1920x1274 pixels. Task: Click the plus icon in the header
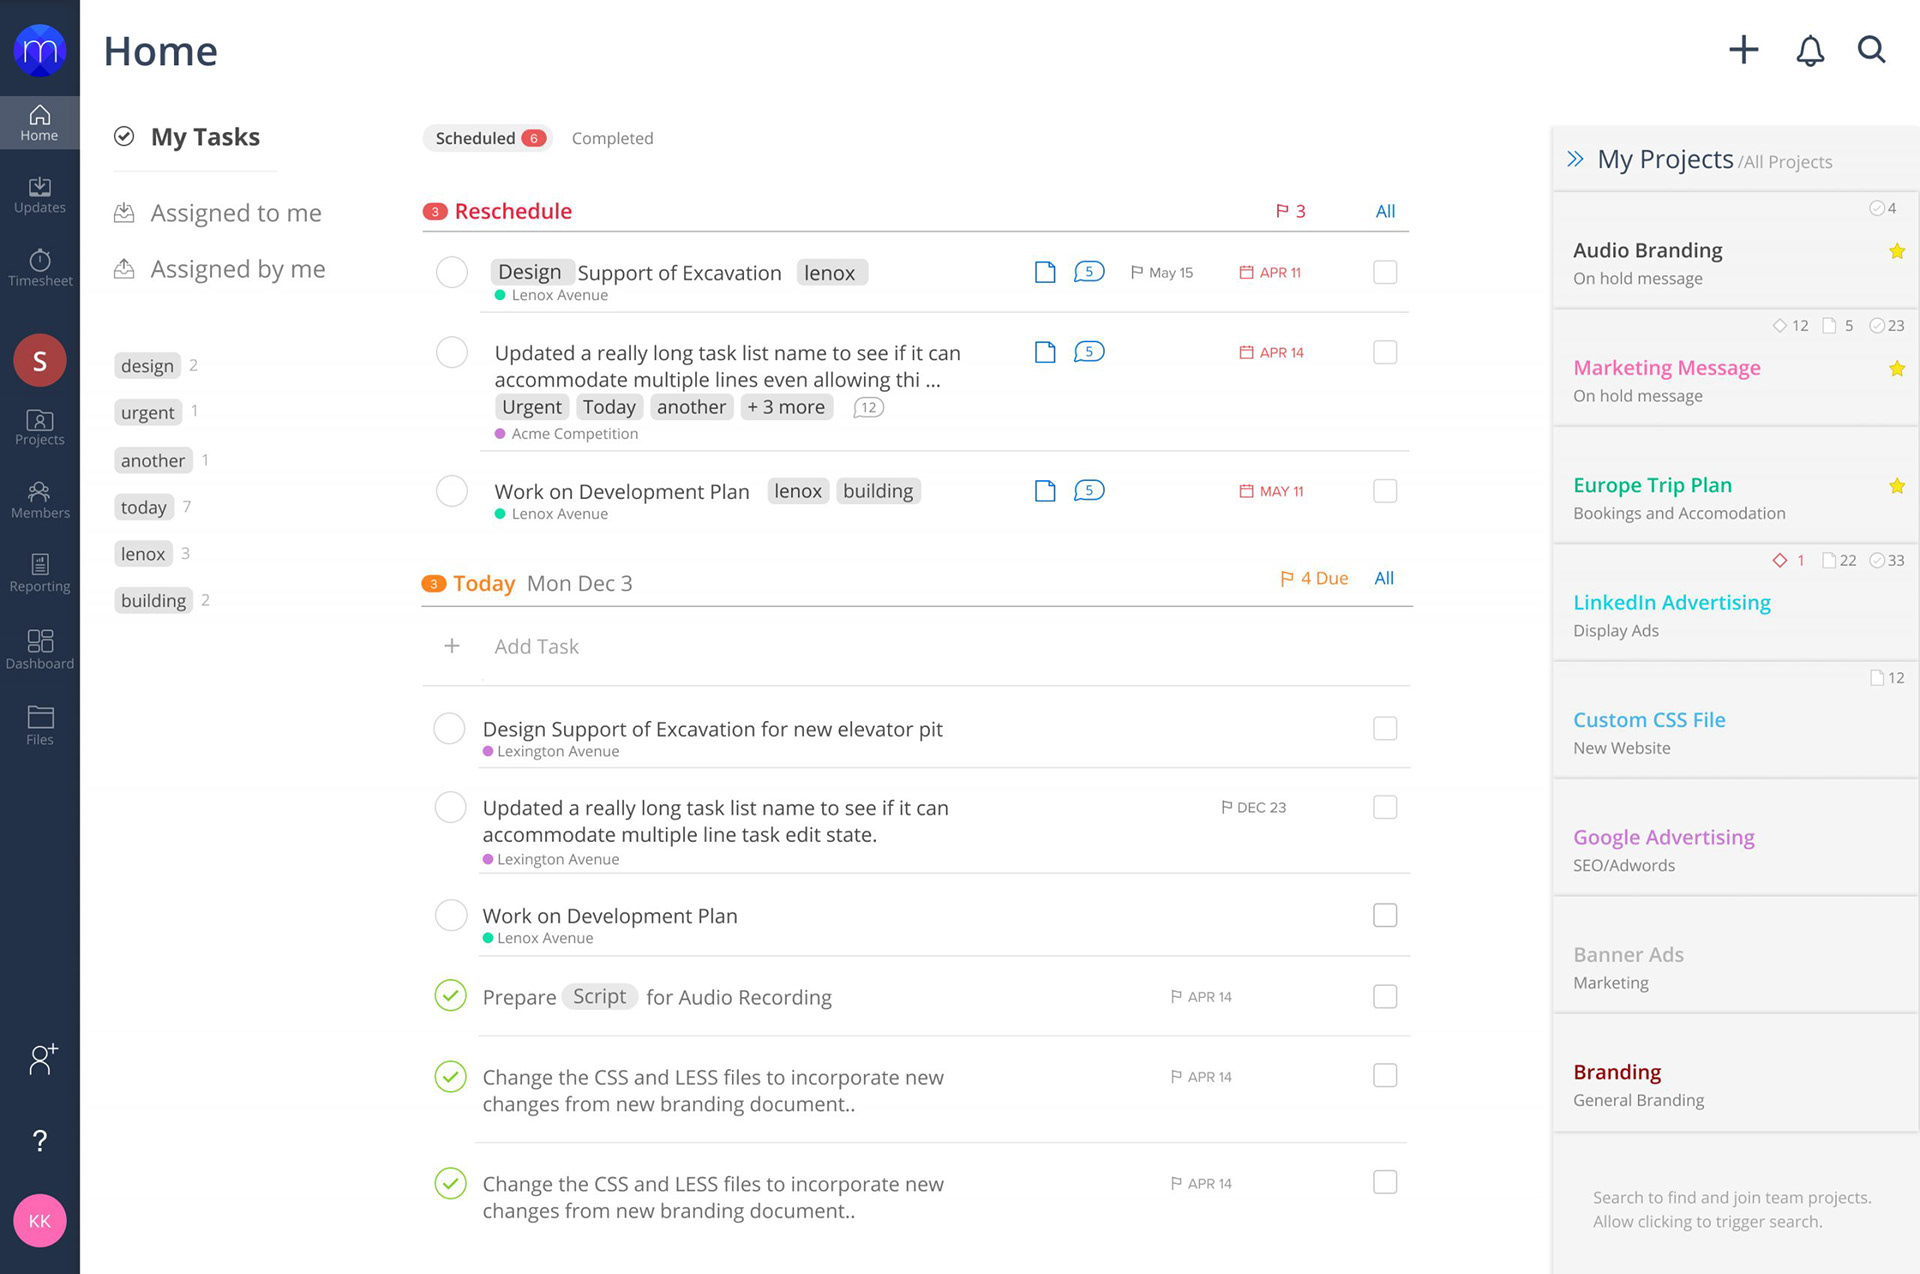click(1743, 50)
